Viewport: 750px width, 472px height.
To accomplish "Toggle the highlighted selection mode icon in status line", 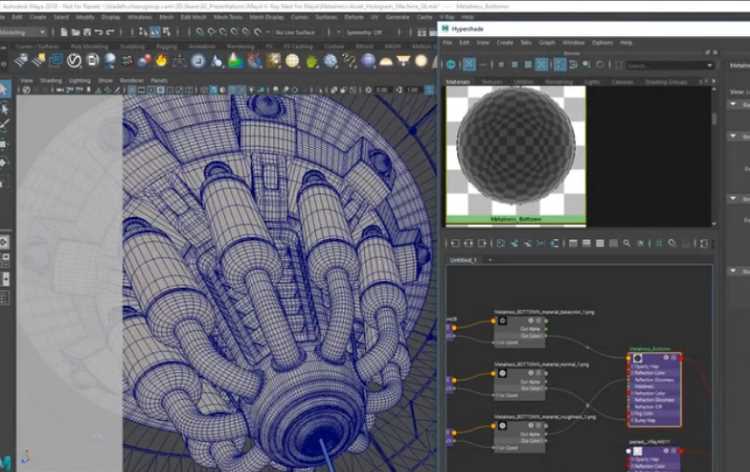I will pyautogui.click(x=155, y=32).
